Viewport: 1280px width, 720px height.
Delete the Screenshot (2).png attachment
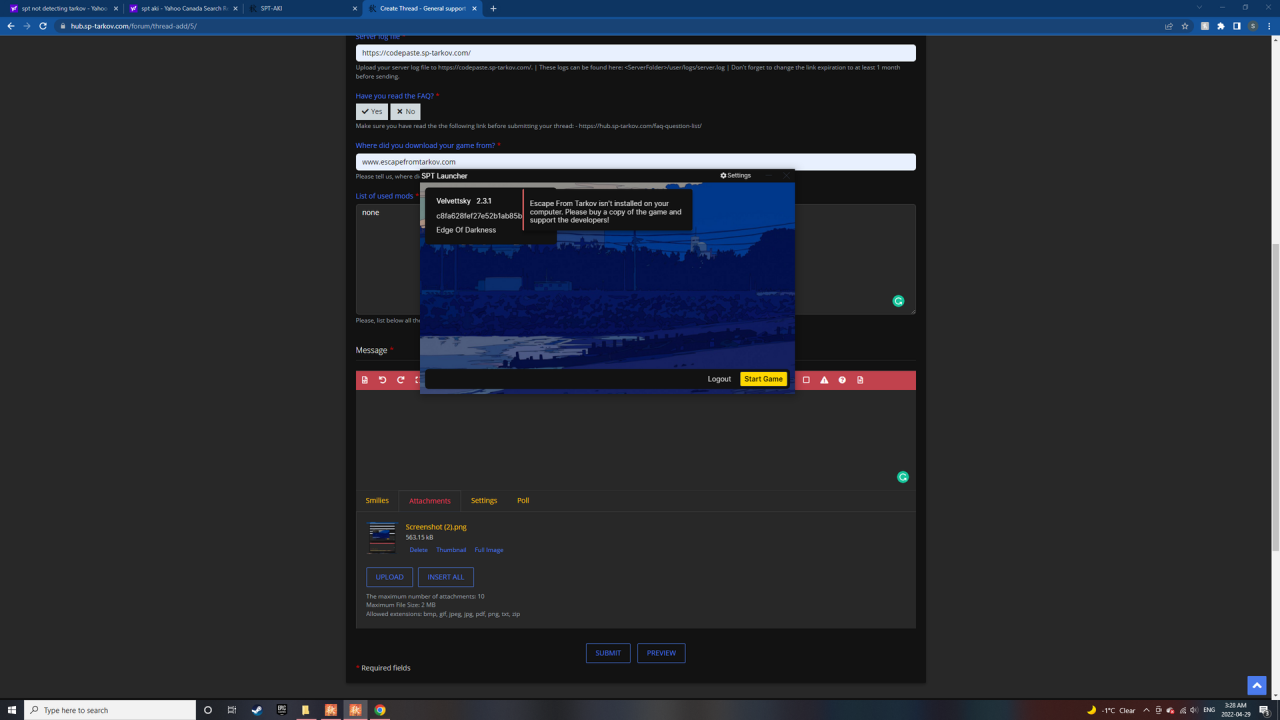(x=419, y=550)
